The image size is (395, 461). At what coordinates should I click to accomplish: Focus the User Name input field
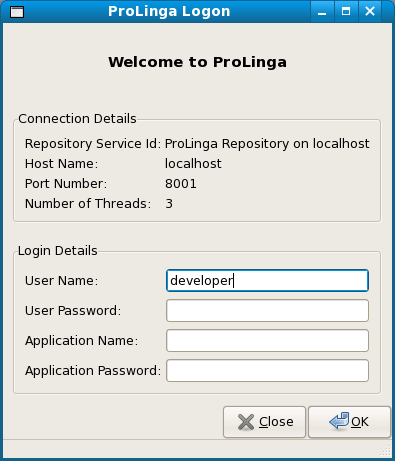[267, 281]
